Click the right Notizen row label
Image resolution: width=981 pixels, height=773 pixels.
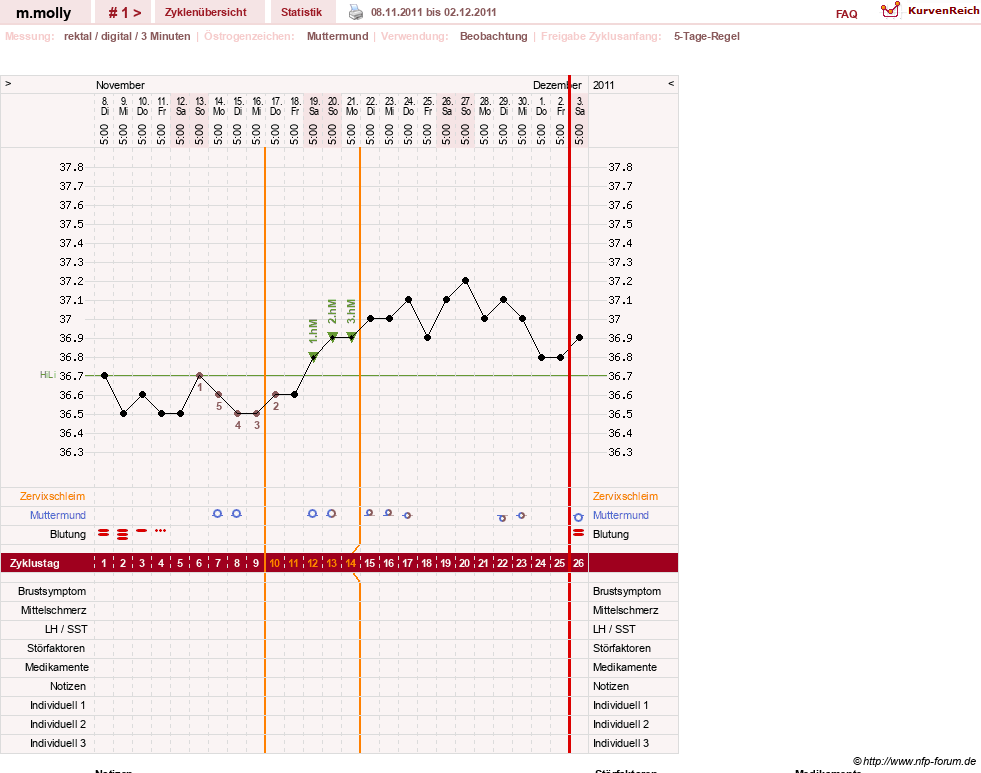tap(611, 686)
